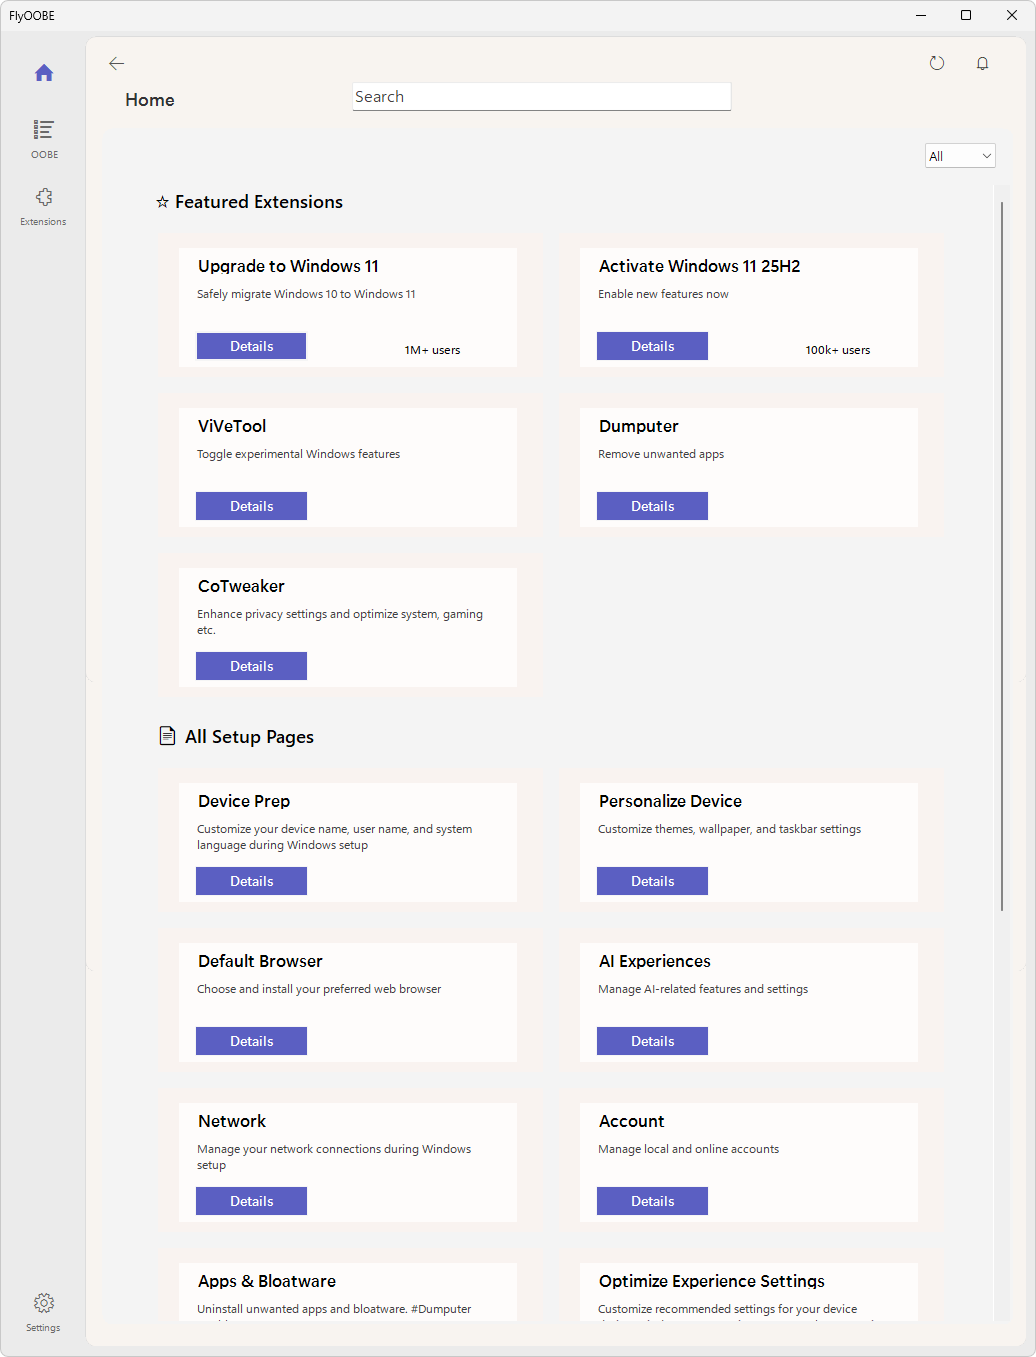
Task: Open Details for AI Experiences
Action: tap(652, 1041)
